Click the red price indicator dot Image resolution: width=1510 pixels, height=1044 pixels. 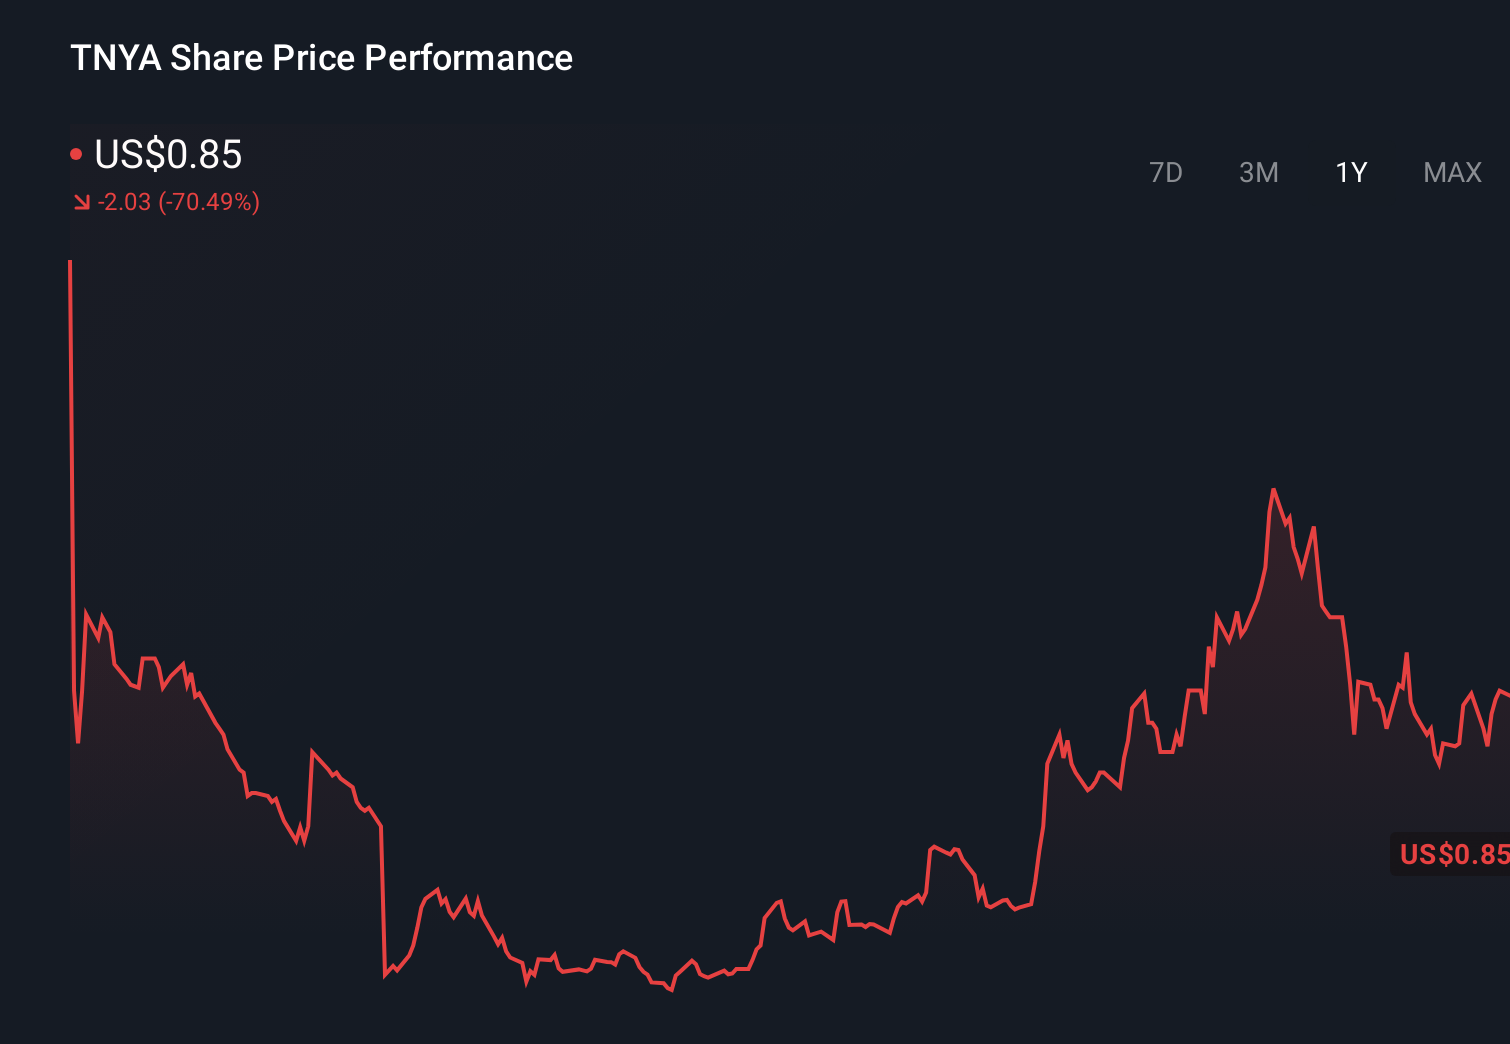(x=76, y=152)
